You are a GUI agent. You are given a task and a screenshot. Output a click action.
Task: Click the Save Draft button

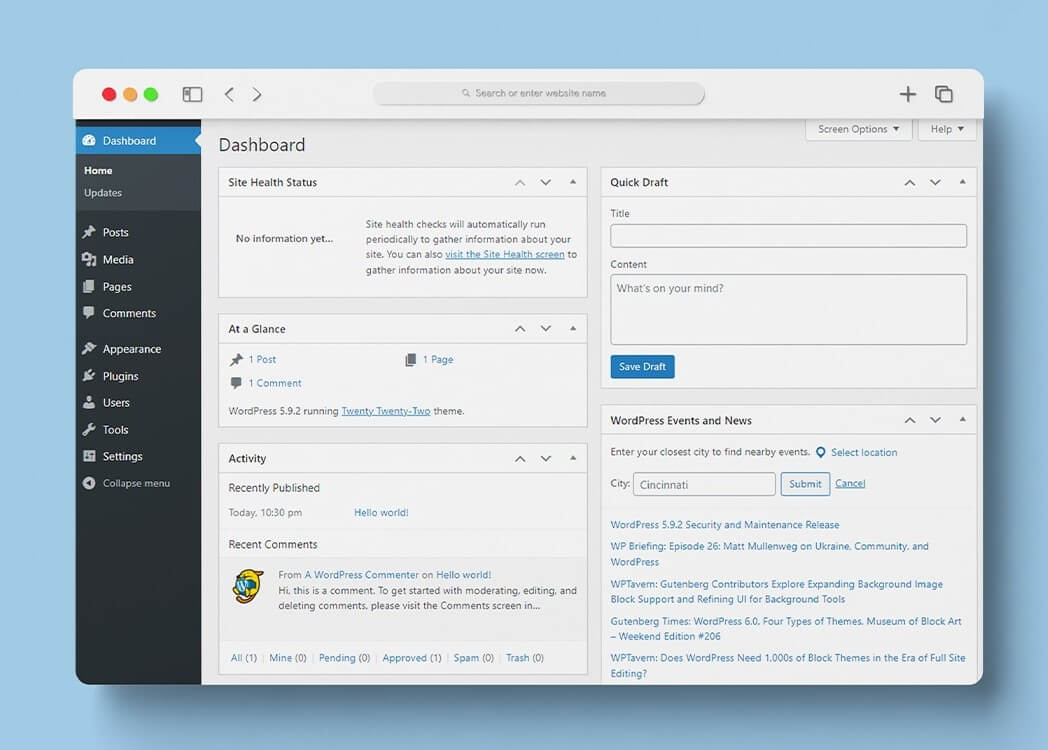click(641, 366)
